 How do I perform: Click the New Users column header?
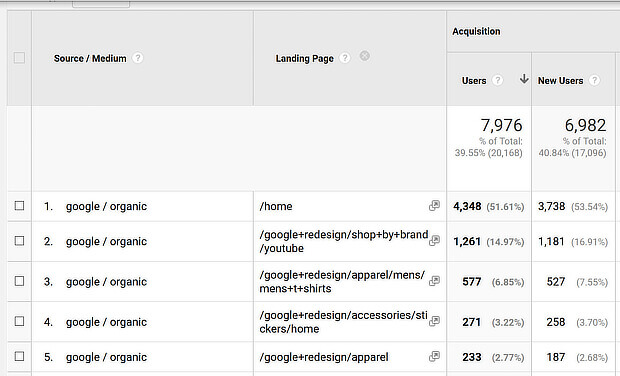click(x=560, y=81)
